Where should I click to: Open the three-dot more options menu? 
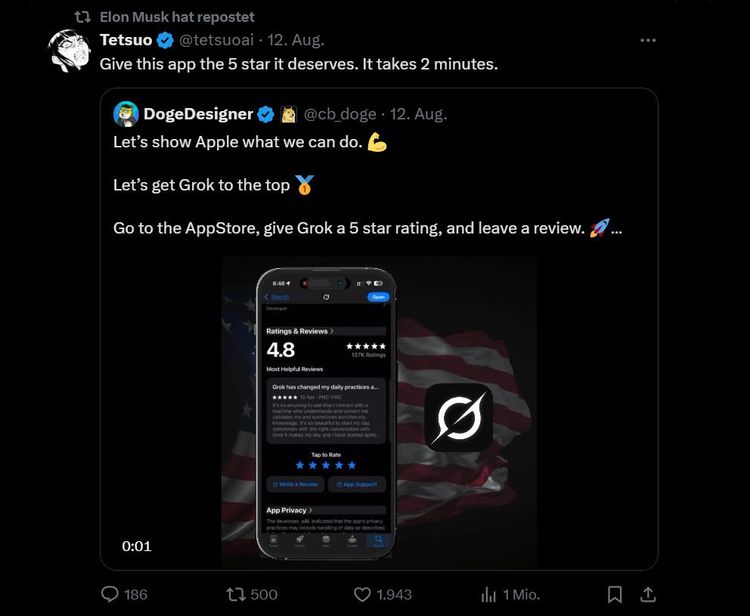(x=648, y=40)
